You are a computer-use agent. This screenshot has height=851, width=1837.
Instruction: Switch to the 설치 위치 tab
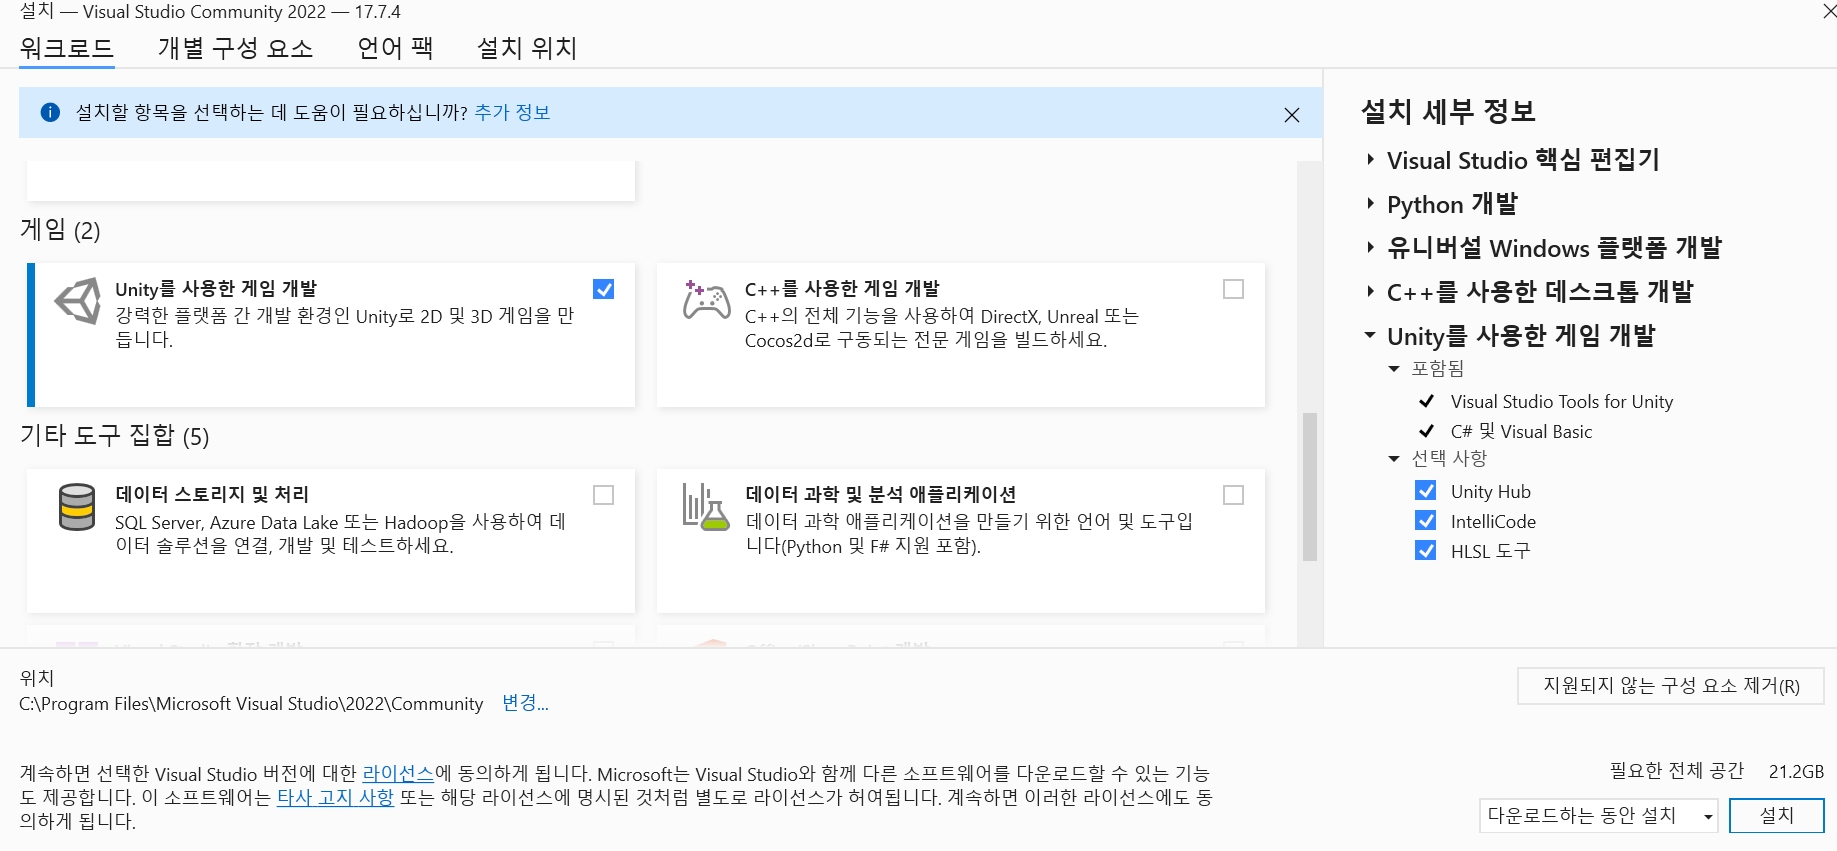(x=527, y=48)
